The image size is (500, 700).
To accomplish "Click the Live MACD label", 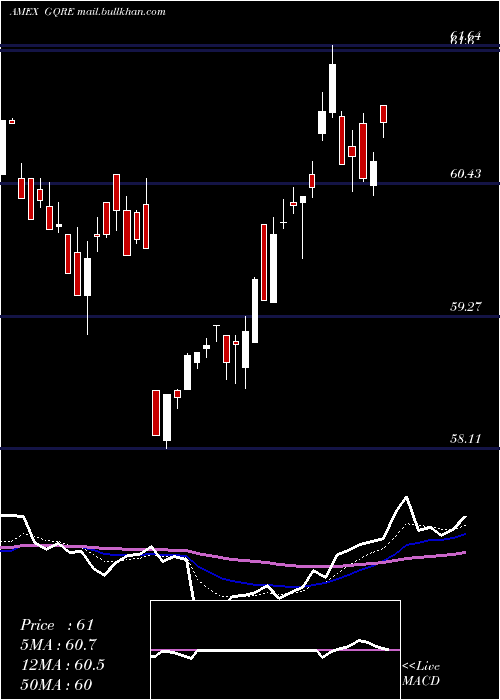I will pos(421,673).
